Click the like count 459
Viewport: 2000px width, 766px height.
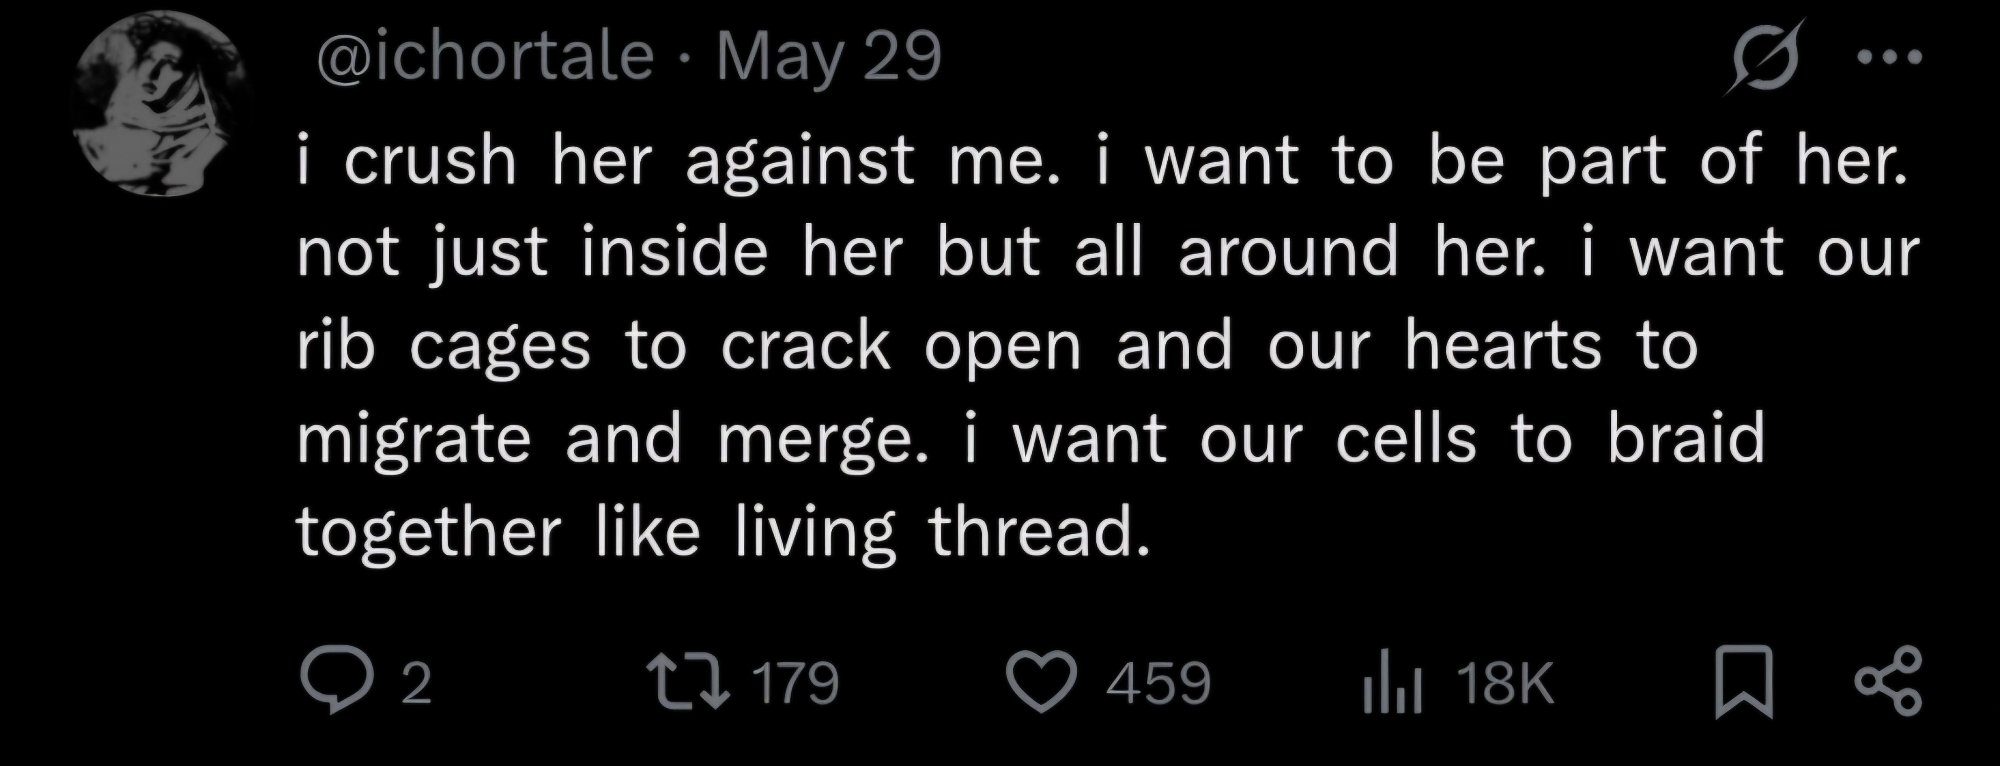tap(1158, 684)
